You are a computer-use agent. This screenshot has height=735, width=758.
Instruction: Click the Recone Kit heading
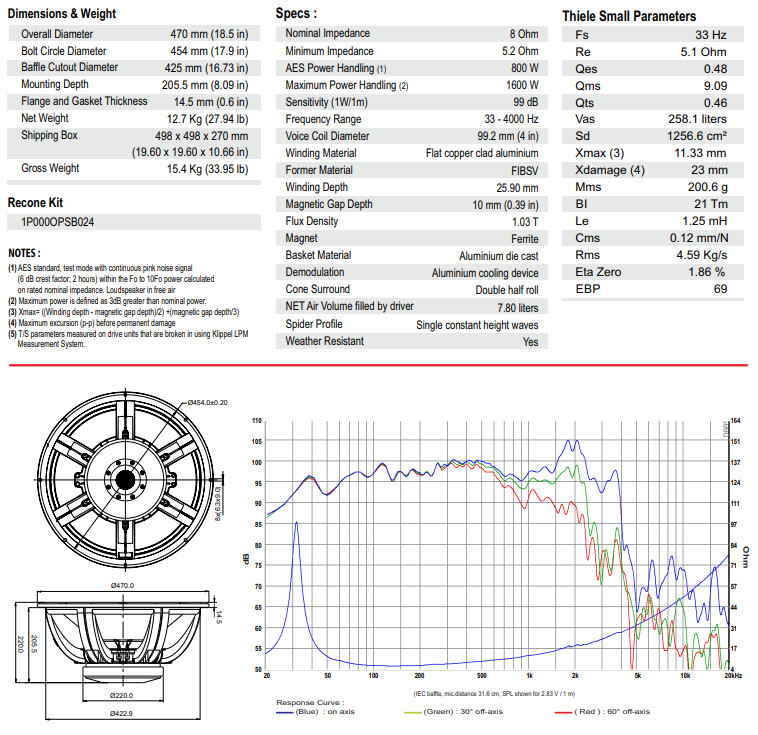click(x=35, y=203)
